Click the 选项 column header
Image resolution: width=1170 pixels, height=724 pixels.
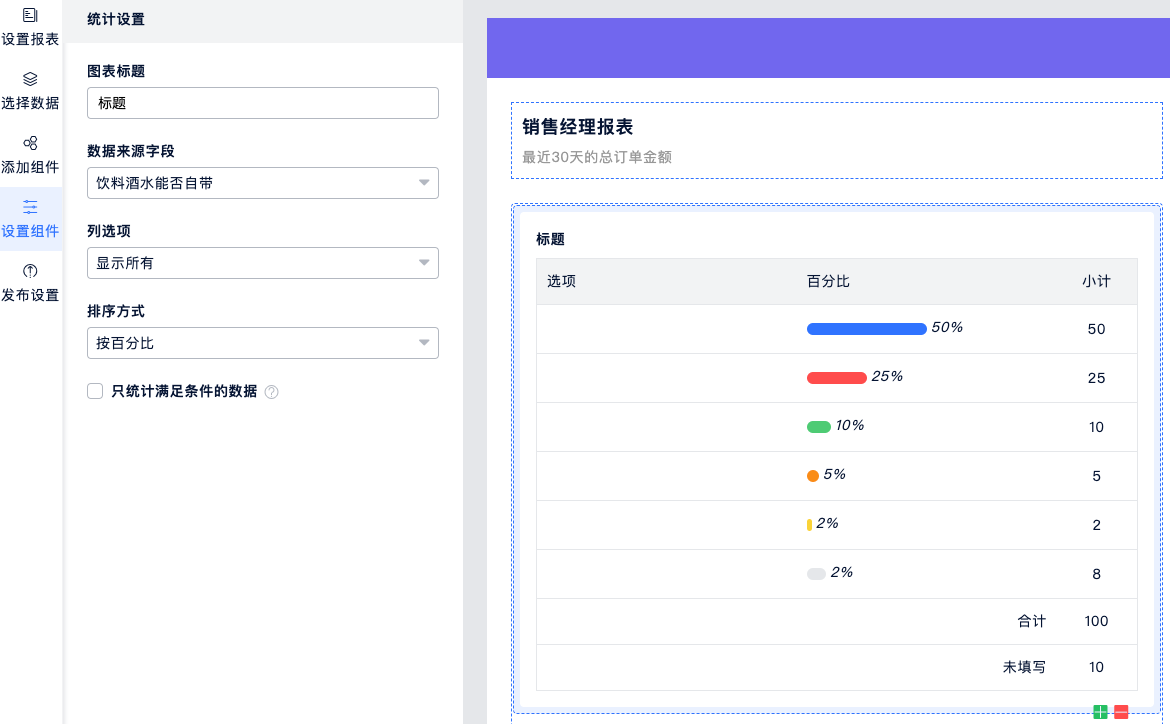tap(561, 282)
